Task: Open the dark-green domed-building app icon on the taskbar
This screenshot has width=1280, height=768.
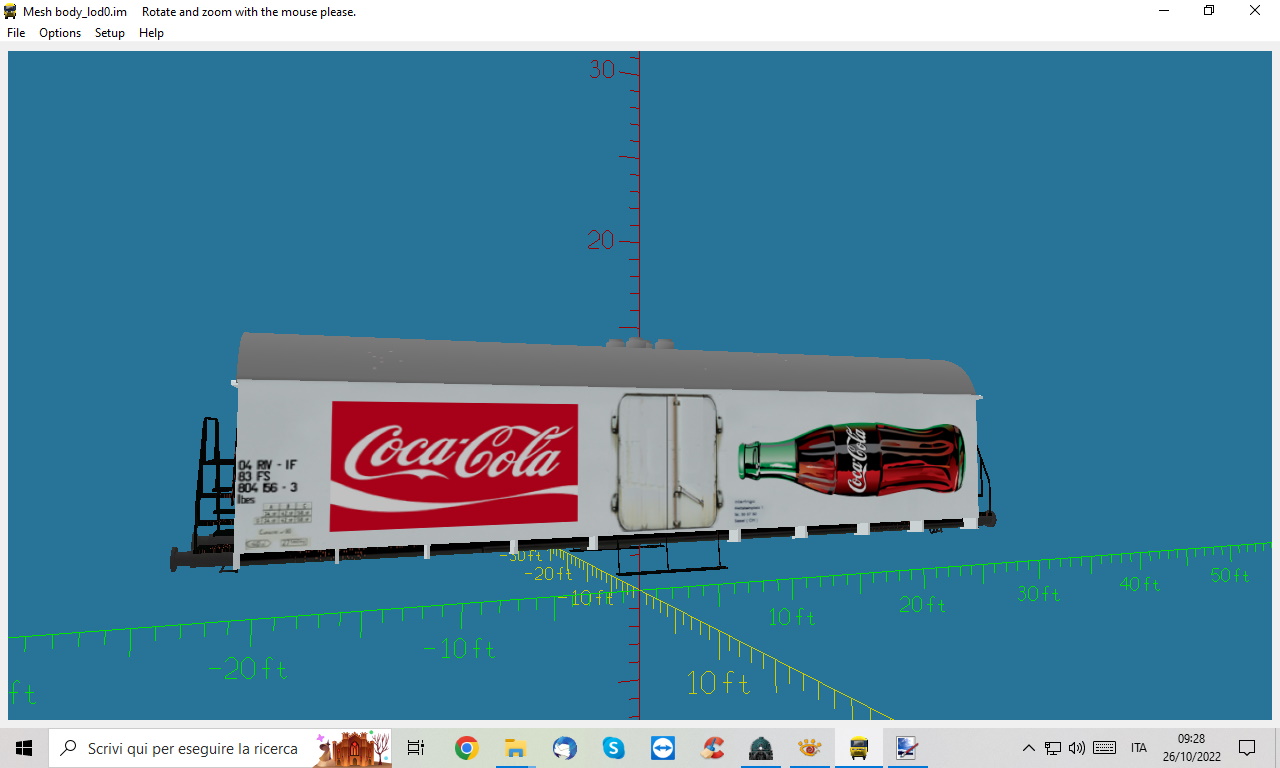Action: (x=761, y=748)
